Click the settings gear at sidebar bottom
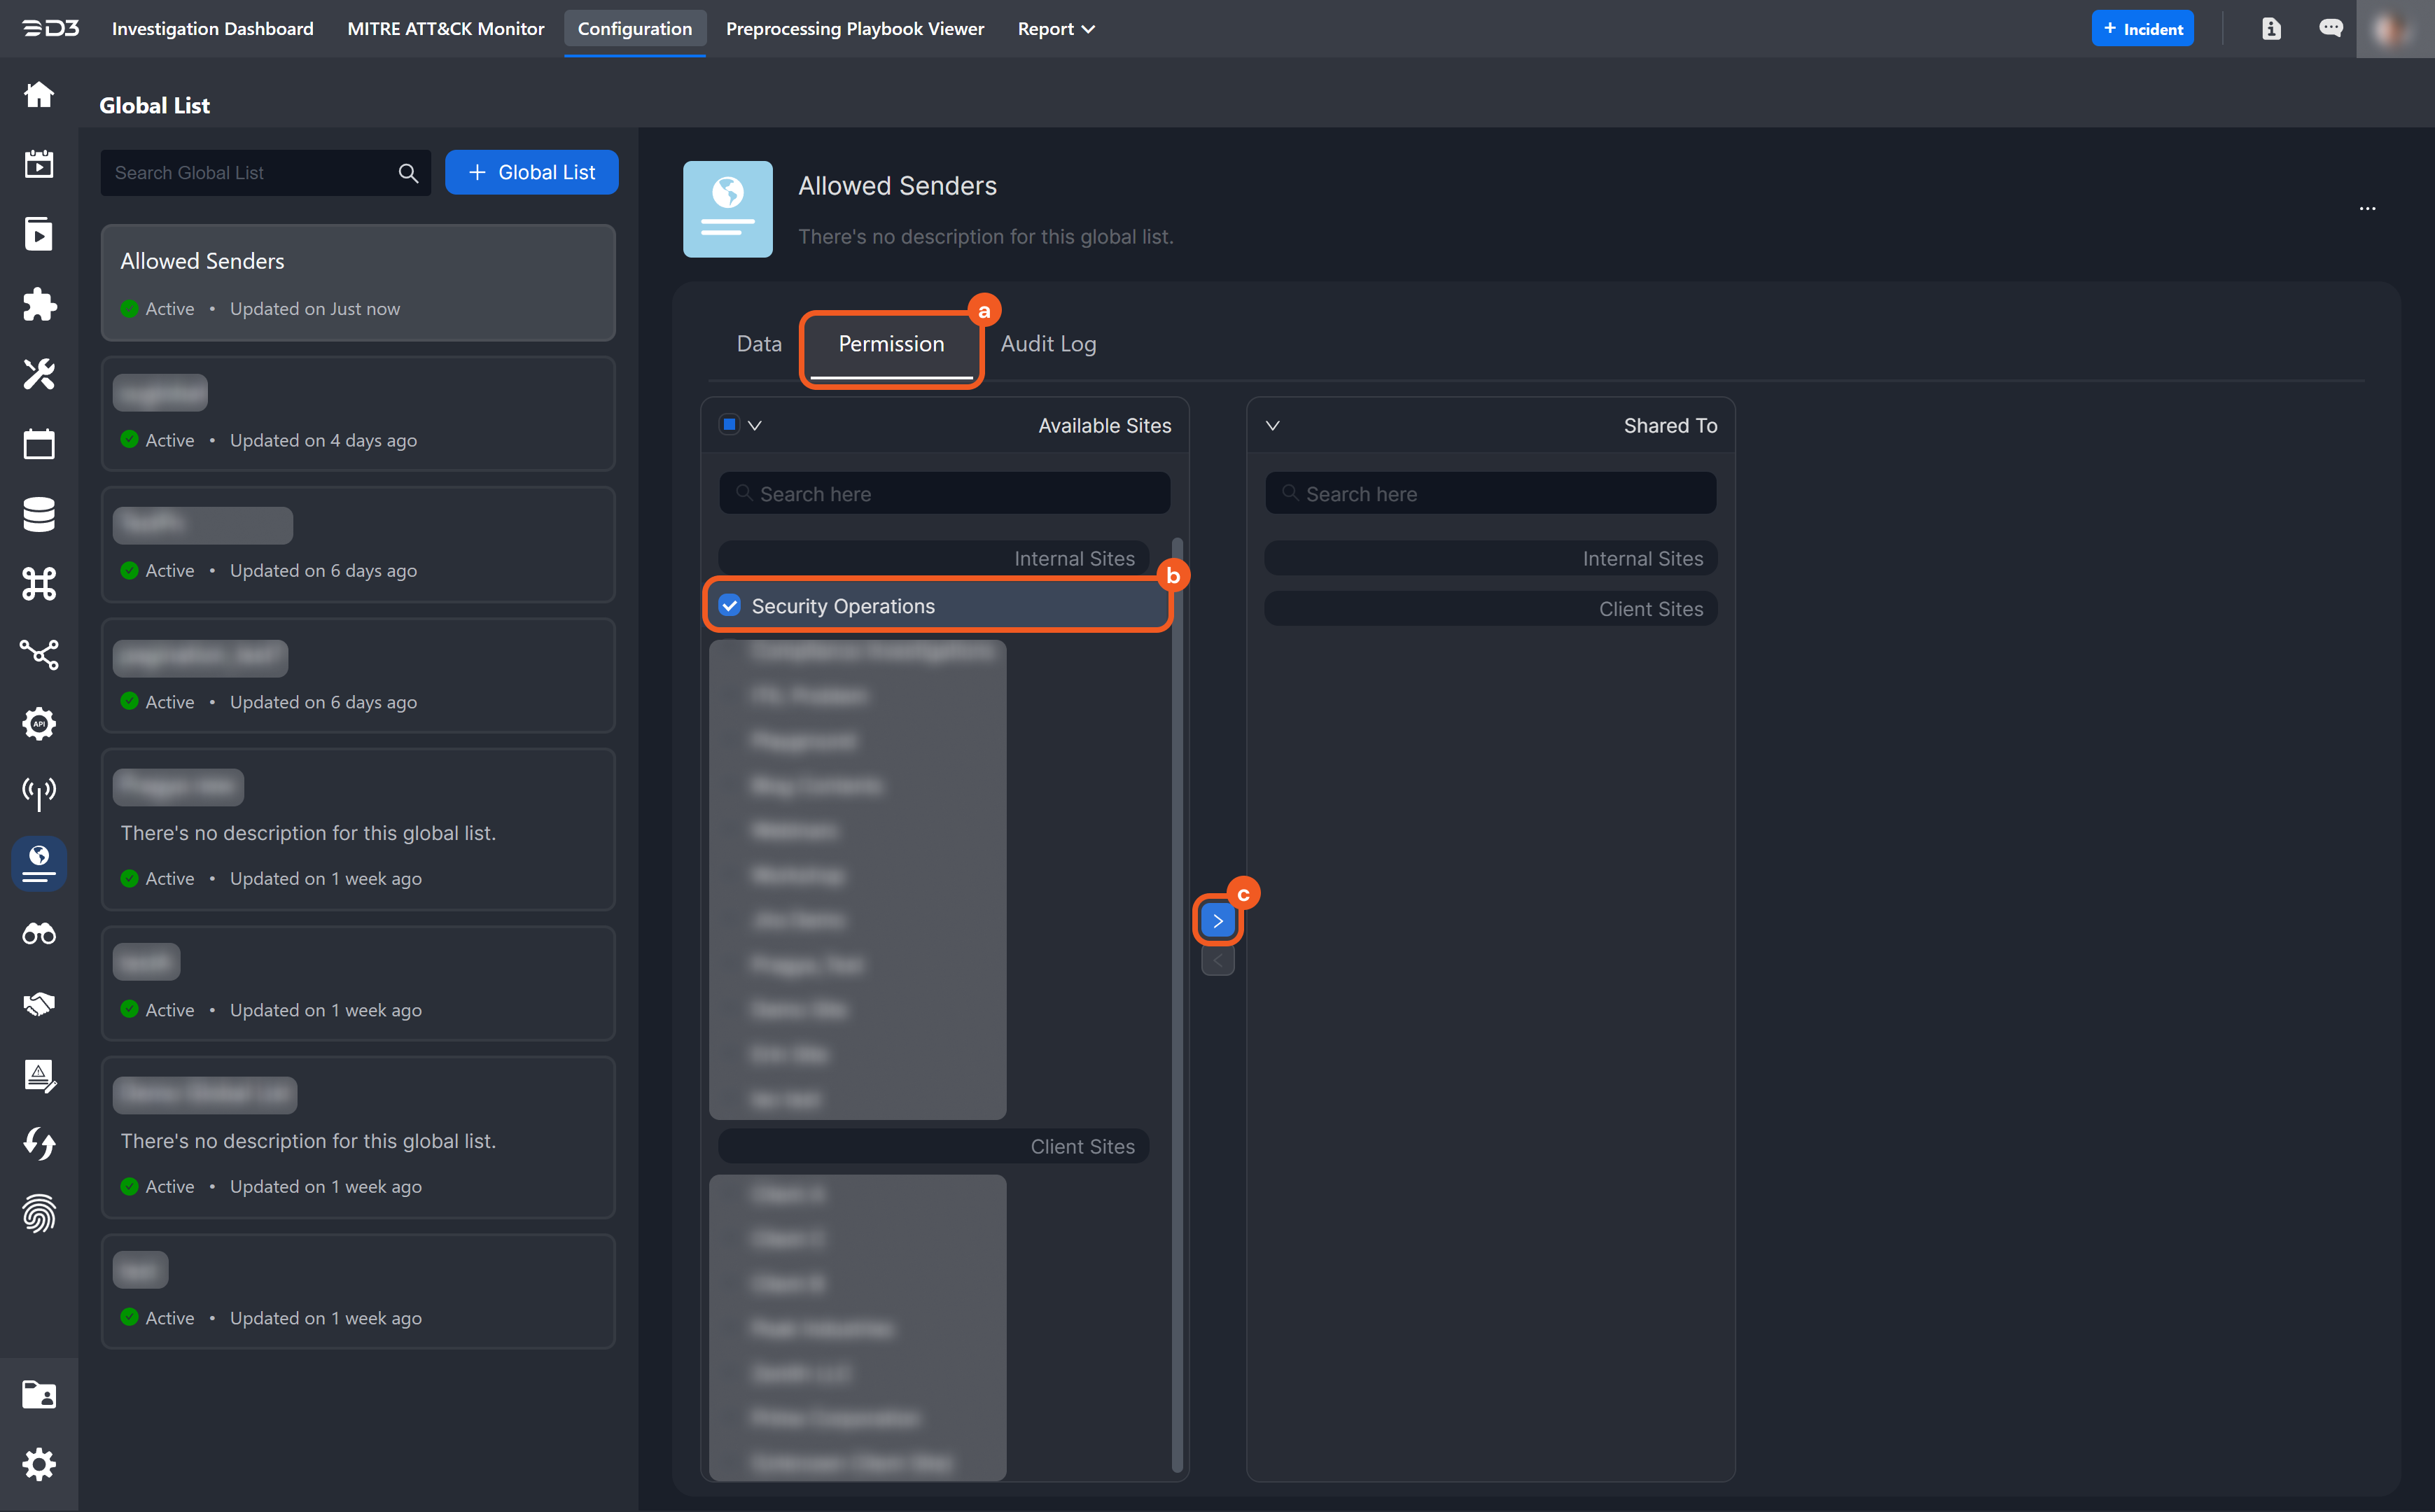This screenshot has width=2435, height=1512. click(39, 1464)
